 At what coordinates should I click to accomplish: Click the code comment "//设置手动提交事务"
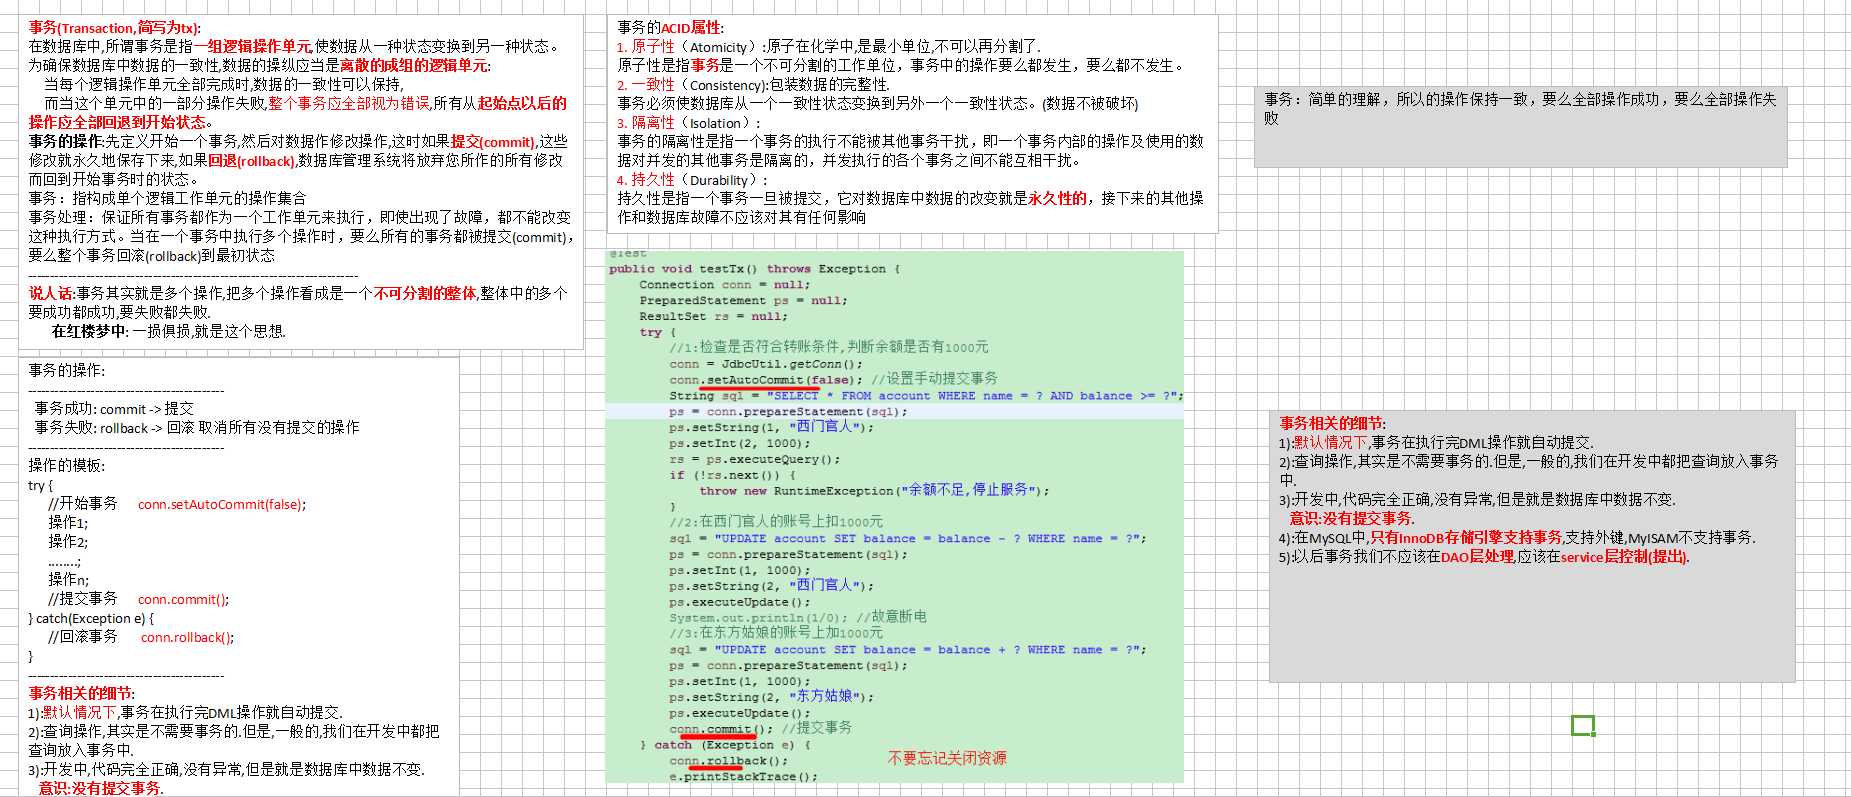coord(934,379)
